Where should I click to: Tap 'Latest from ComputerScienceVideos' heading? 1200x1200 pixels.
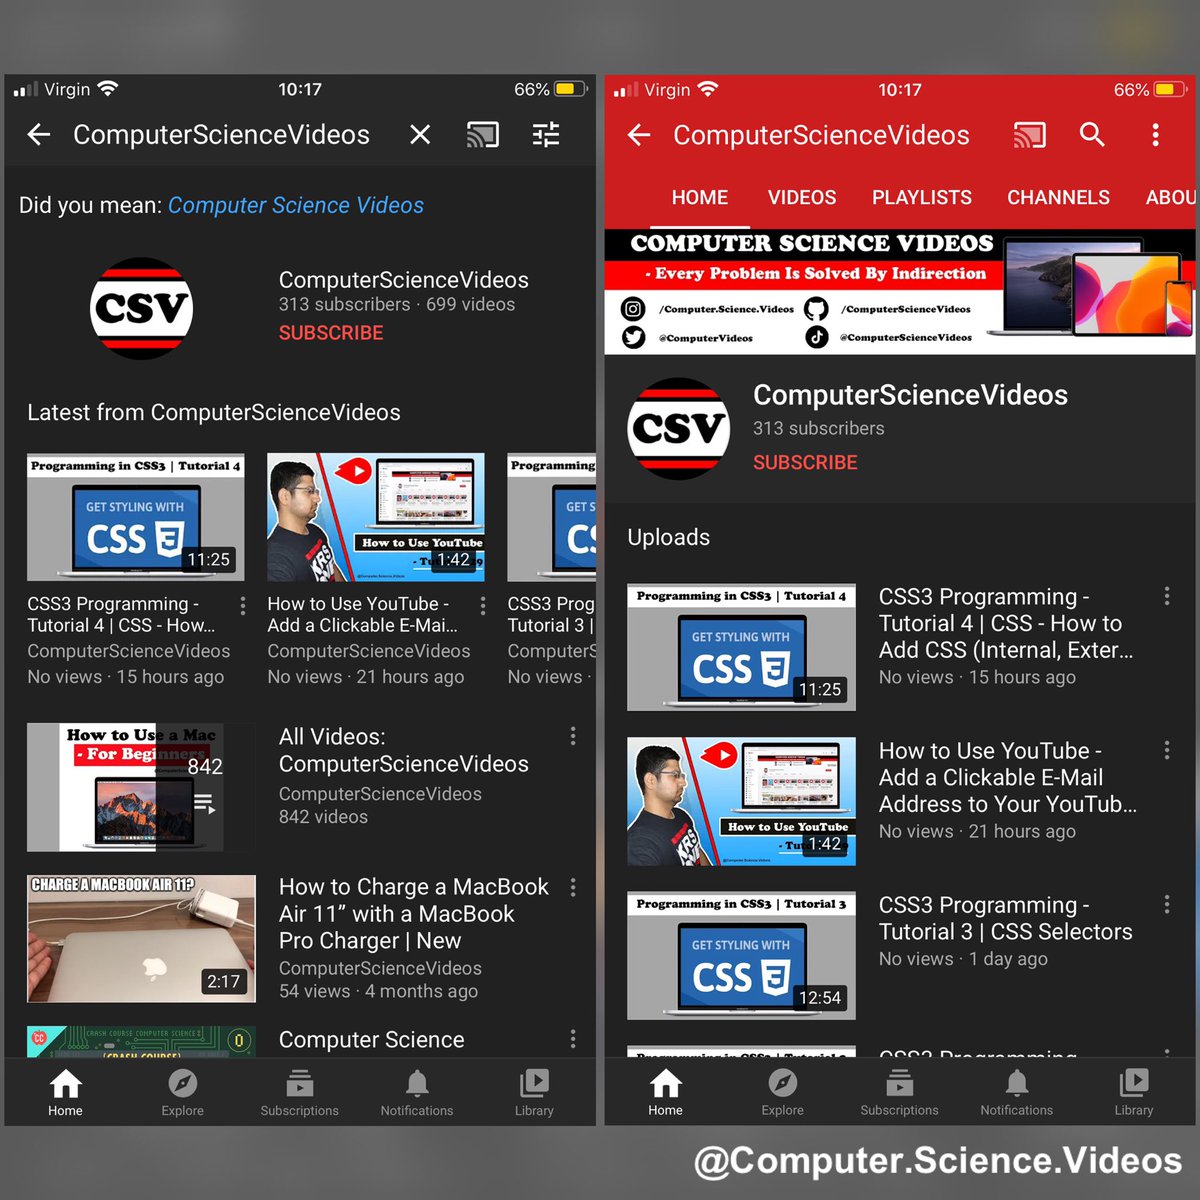[x=214, y=412]
